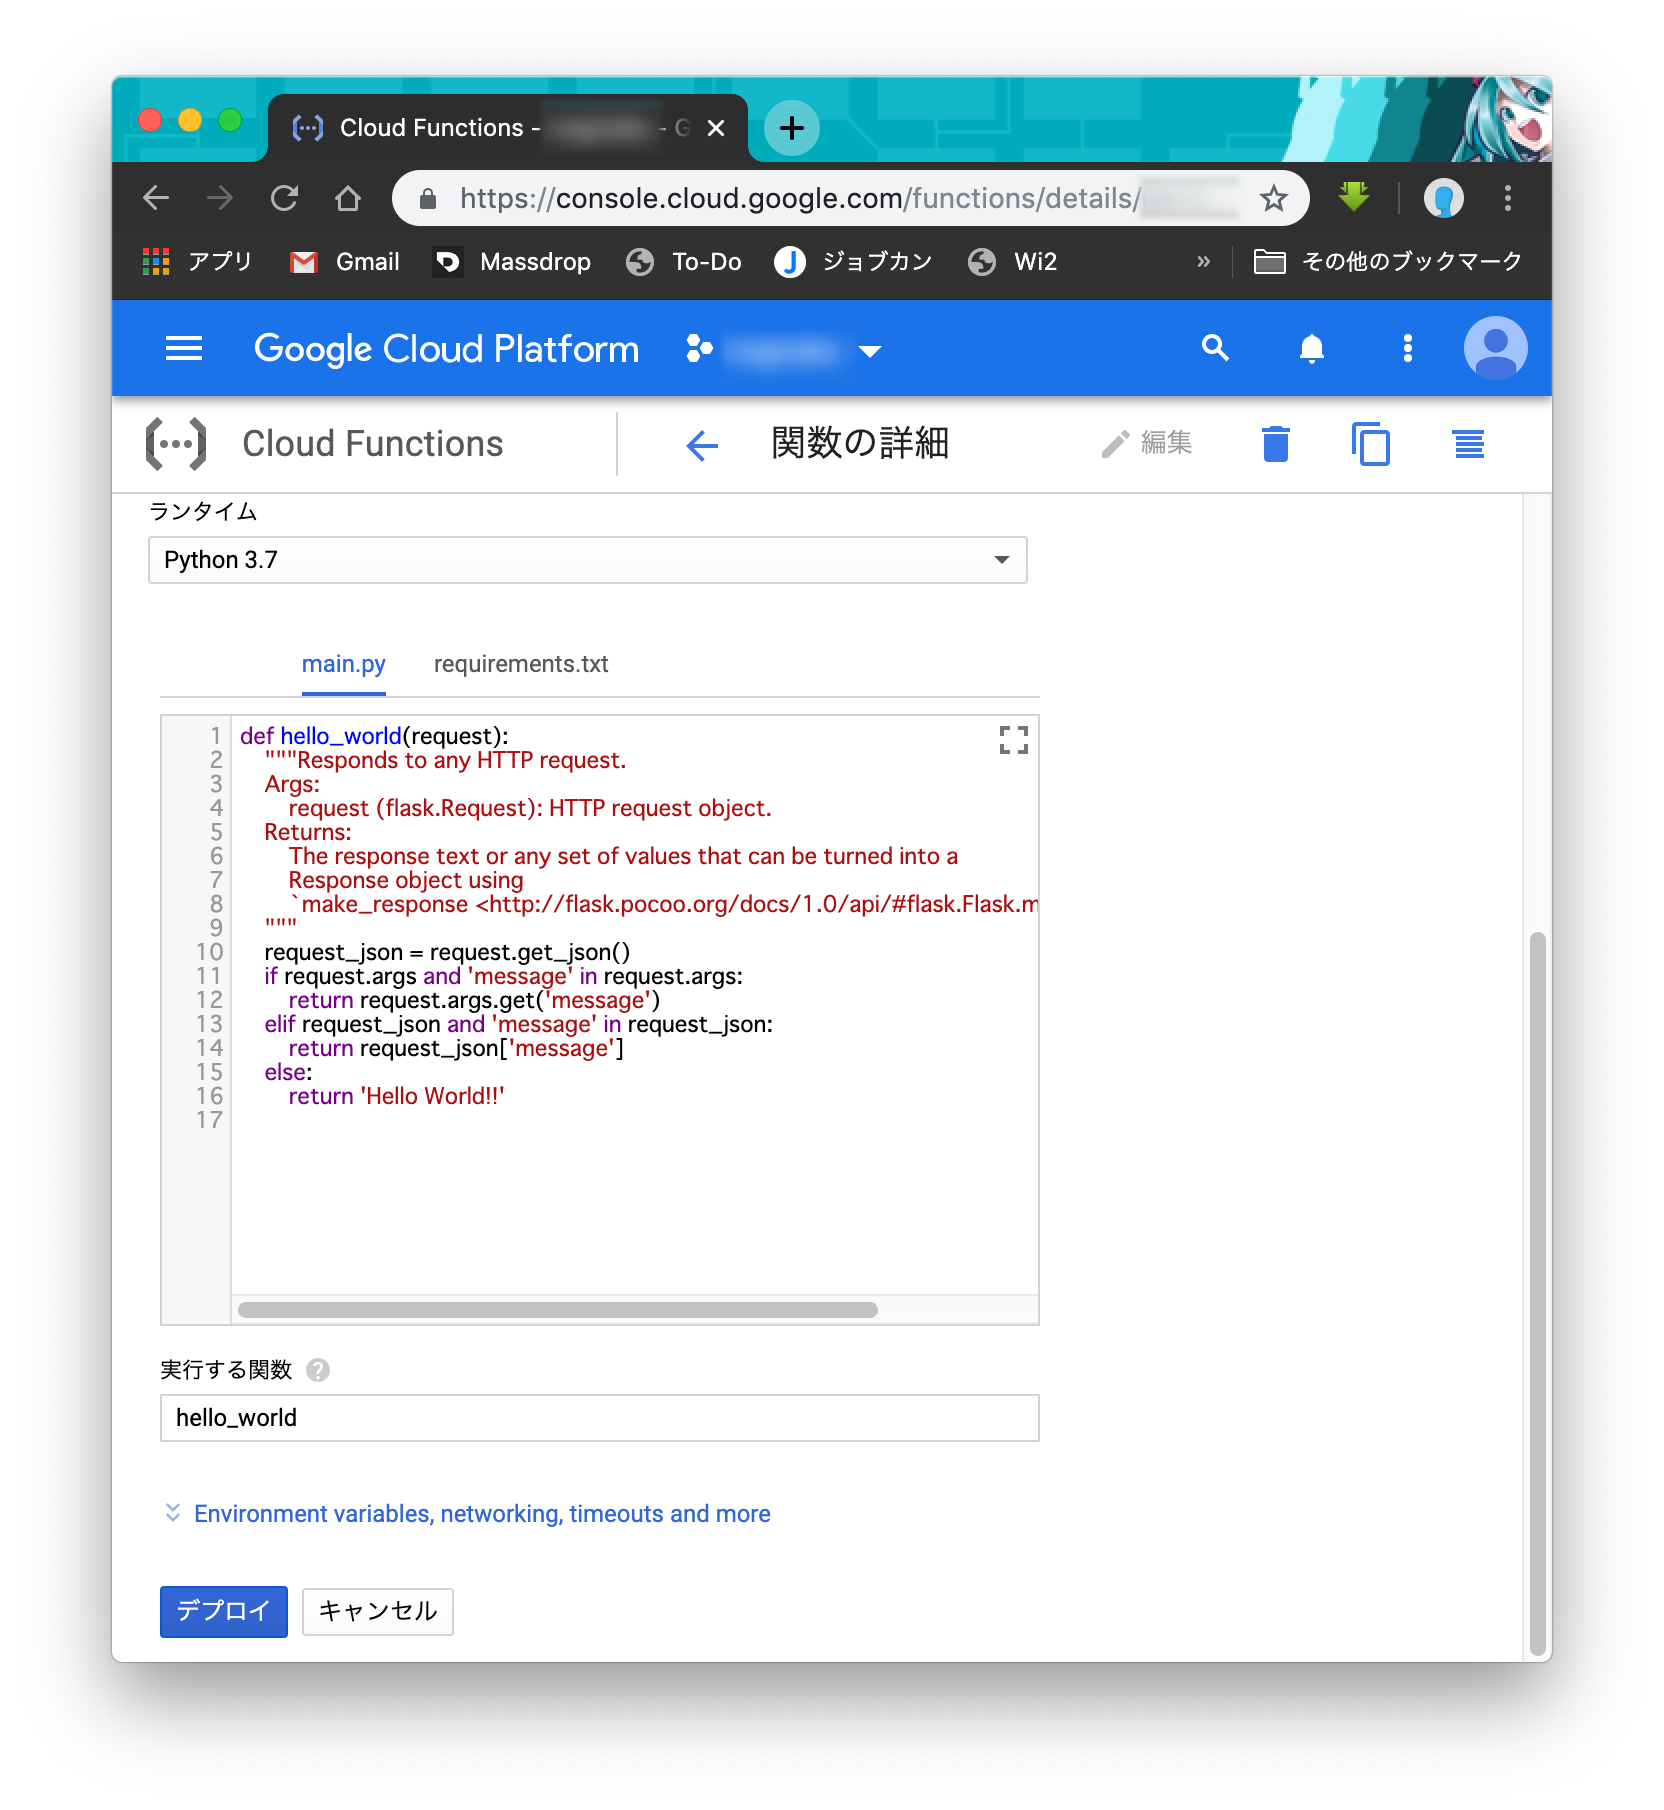Click the 編集 pencil edit icon

coord(1115,444)
